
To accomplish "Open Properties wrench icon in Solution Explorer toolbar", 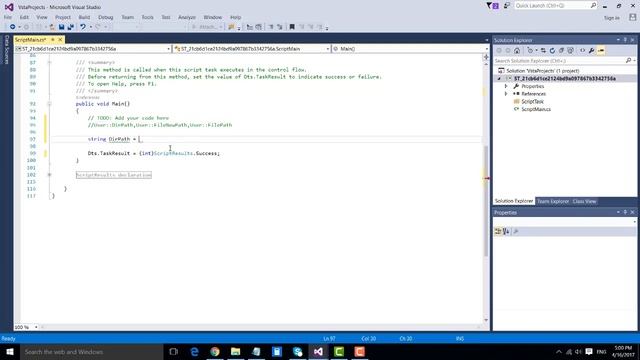I will (591, 51).
